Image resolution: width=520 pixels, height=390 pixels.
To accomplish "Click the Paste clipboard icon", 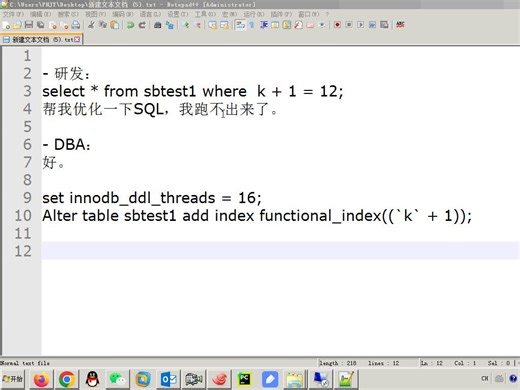I will 114,25.
